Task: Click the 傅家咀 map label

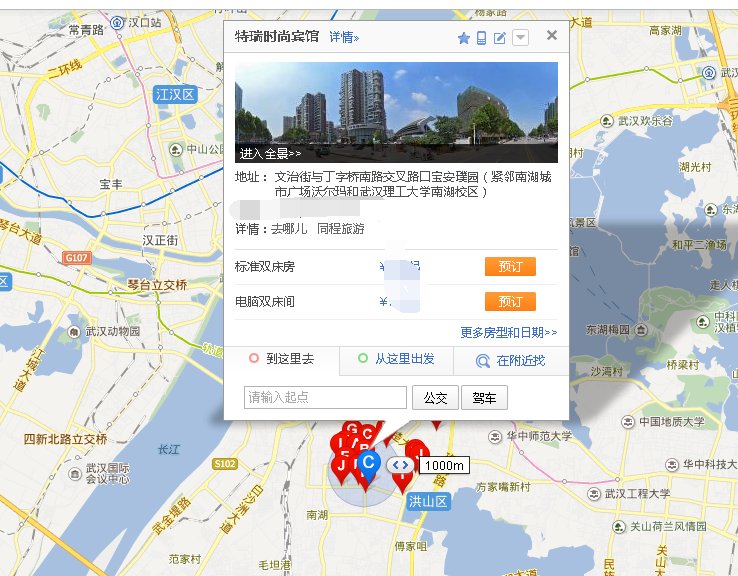Action: coord(410,546)
